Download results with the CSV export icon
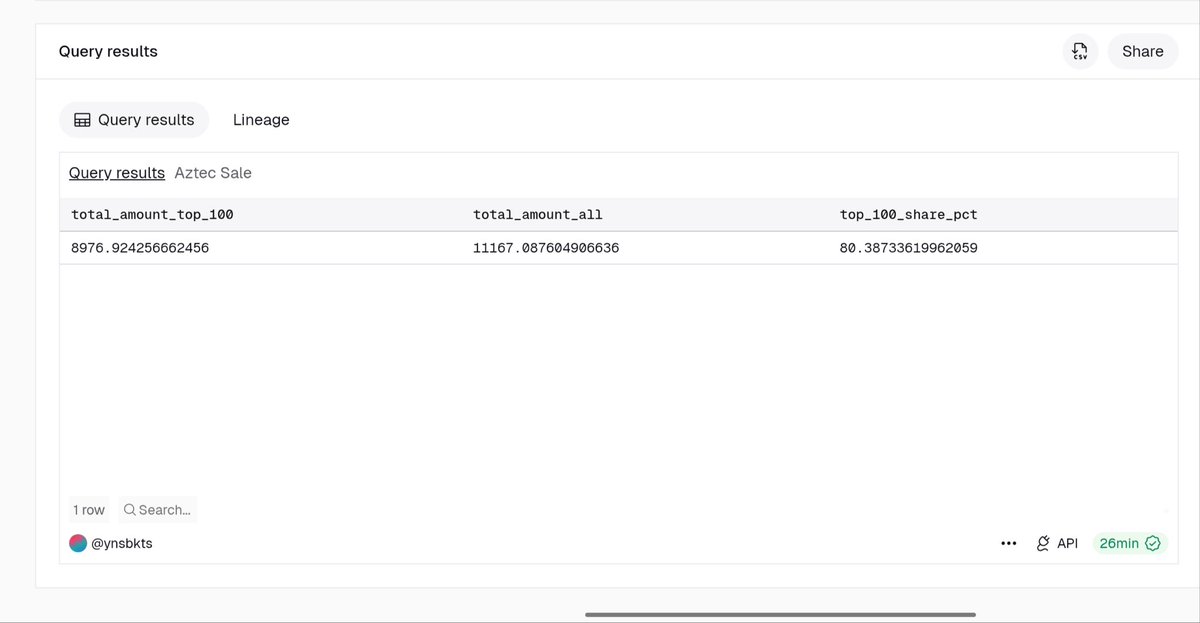 [x=1080, y=51]
